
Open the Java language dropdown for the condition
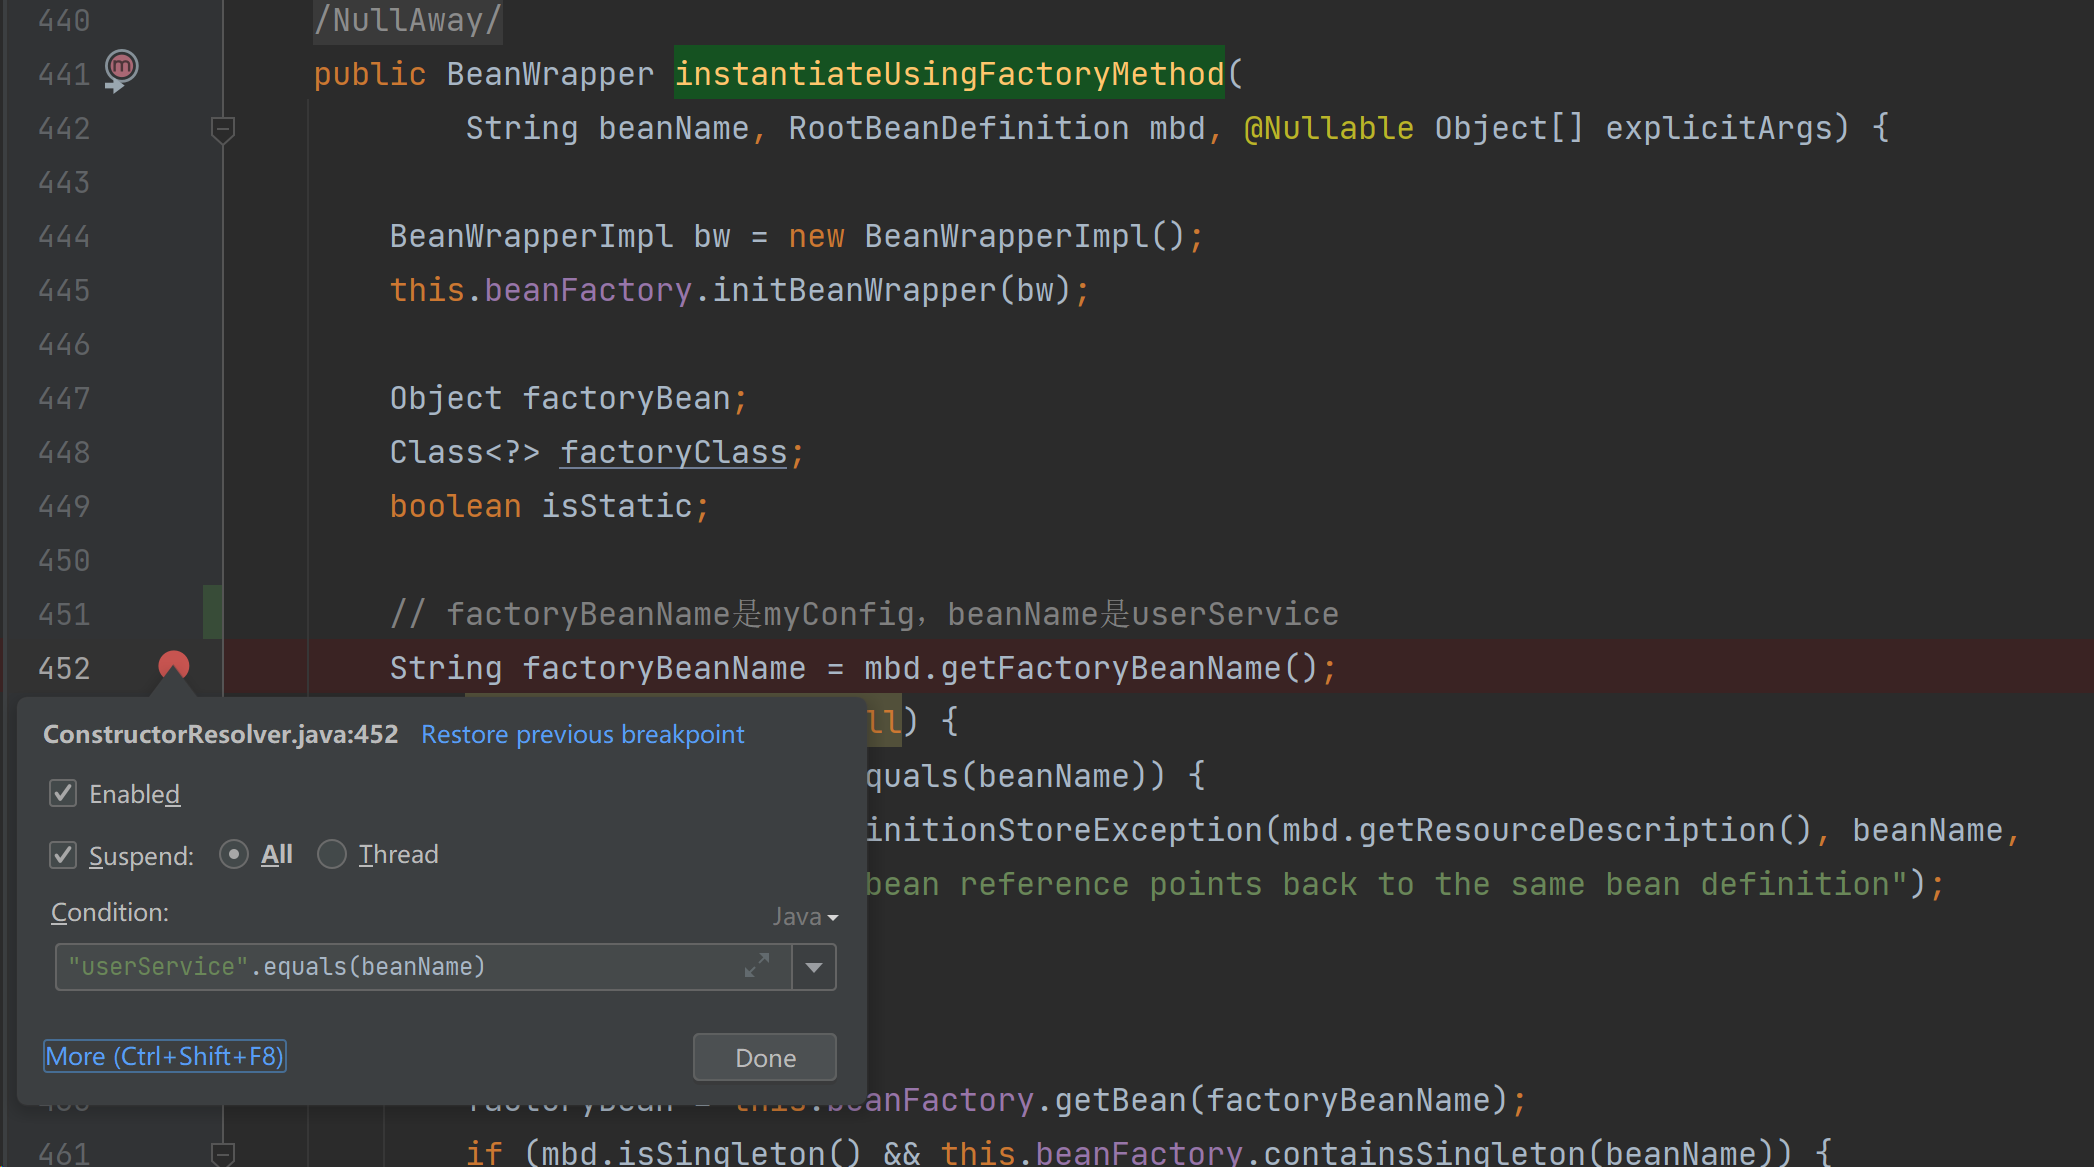tap(805, 916)
